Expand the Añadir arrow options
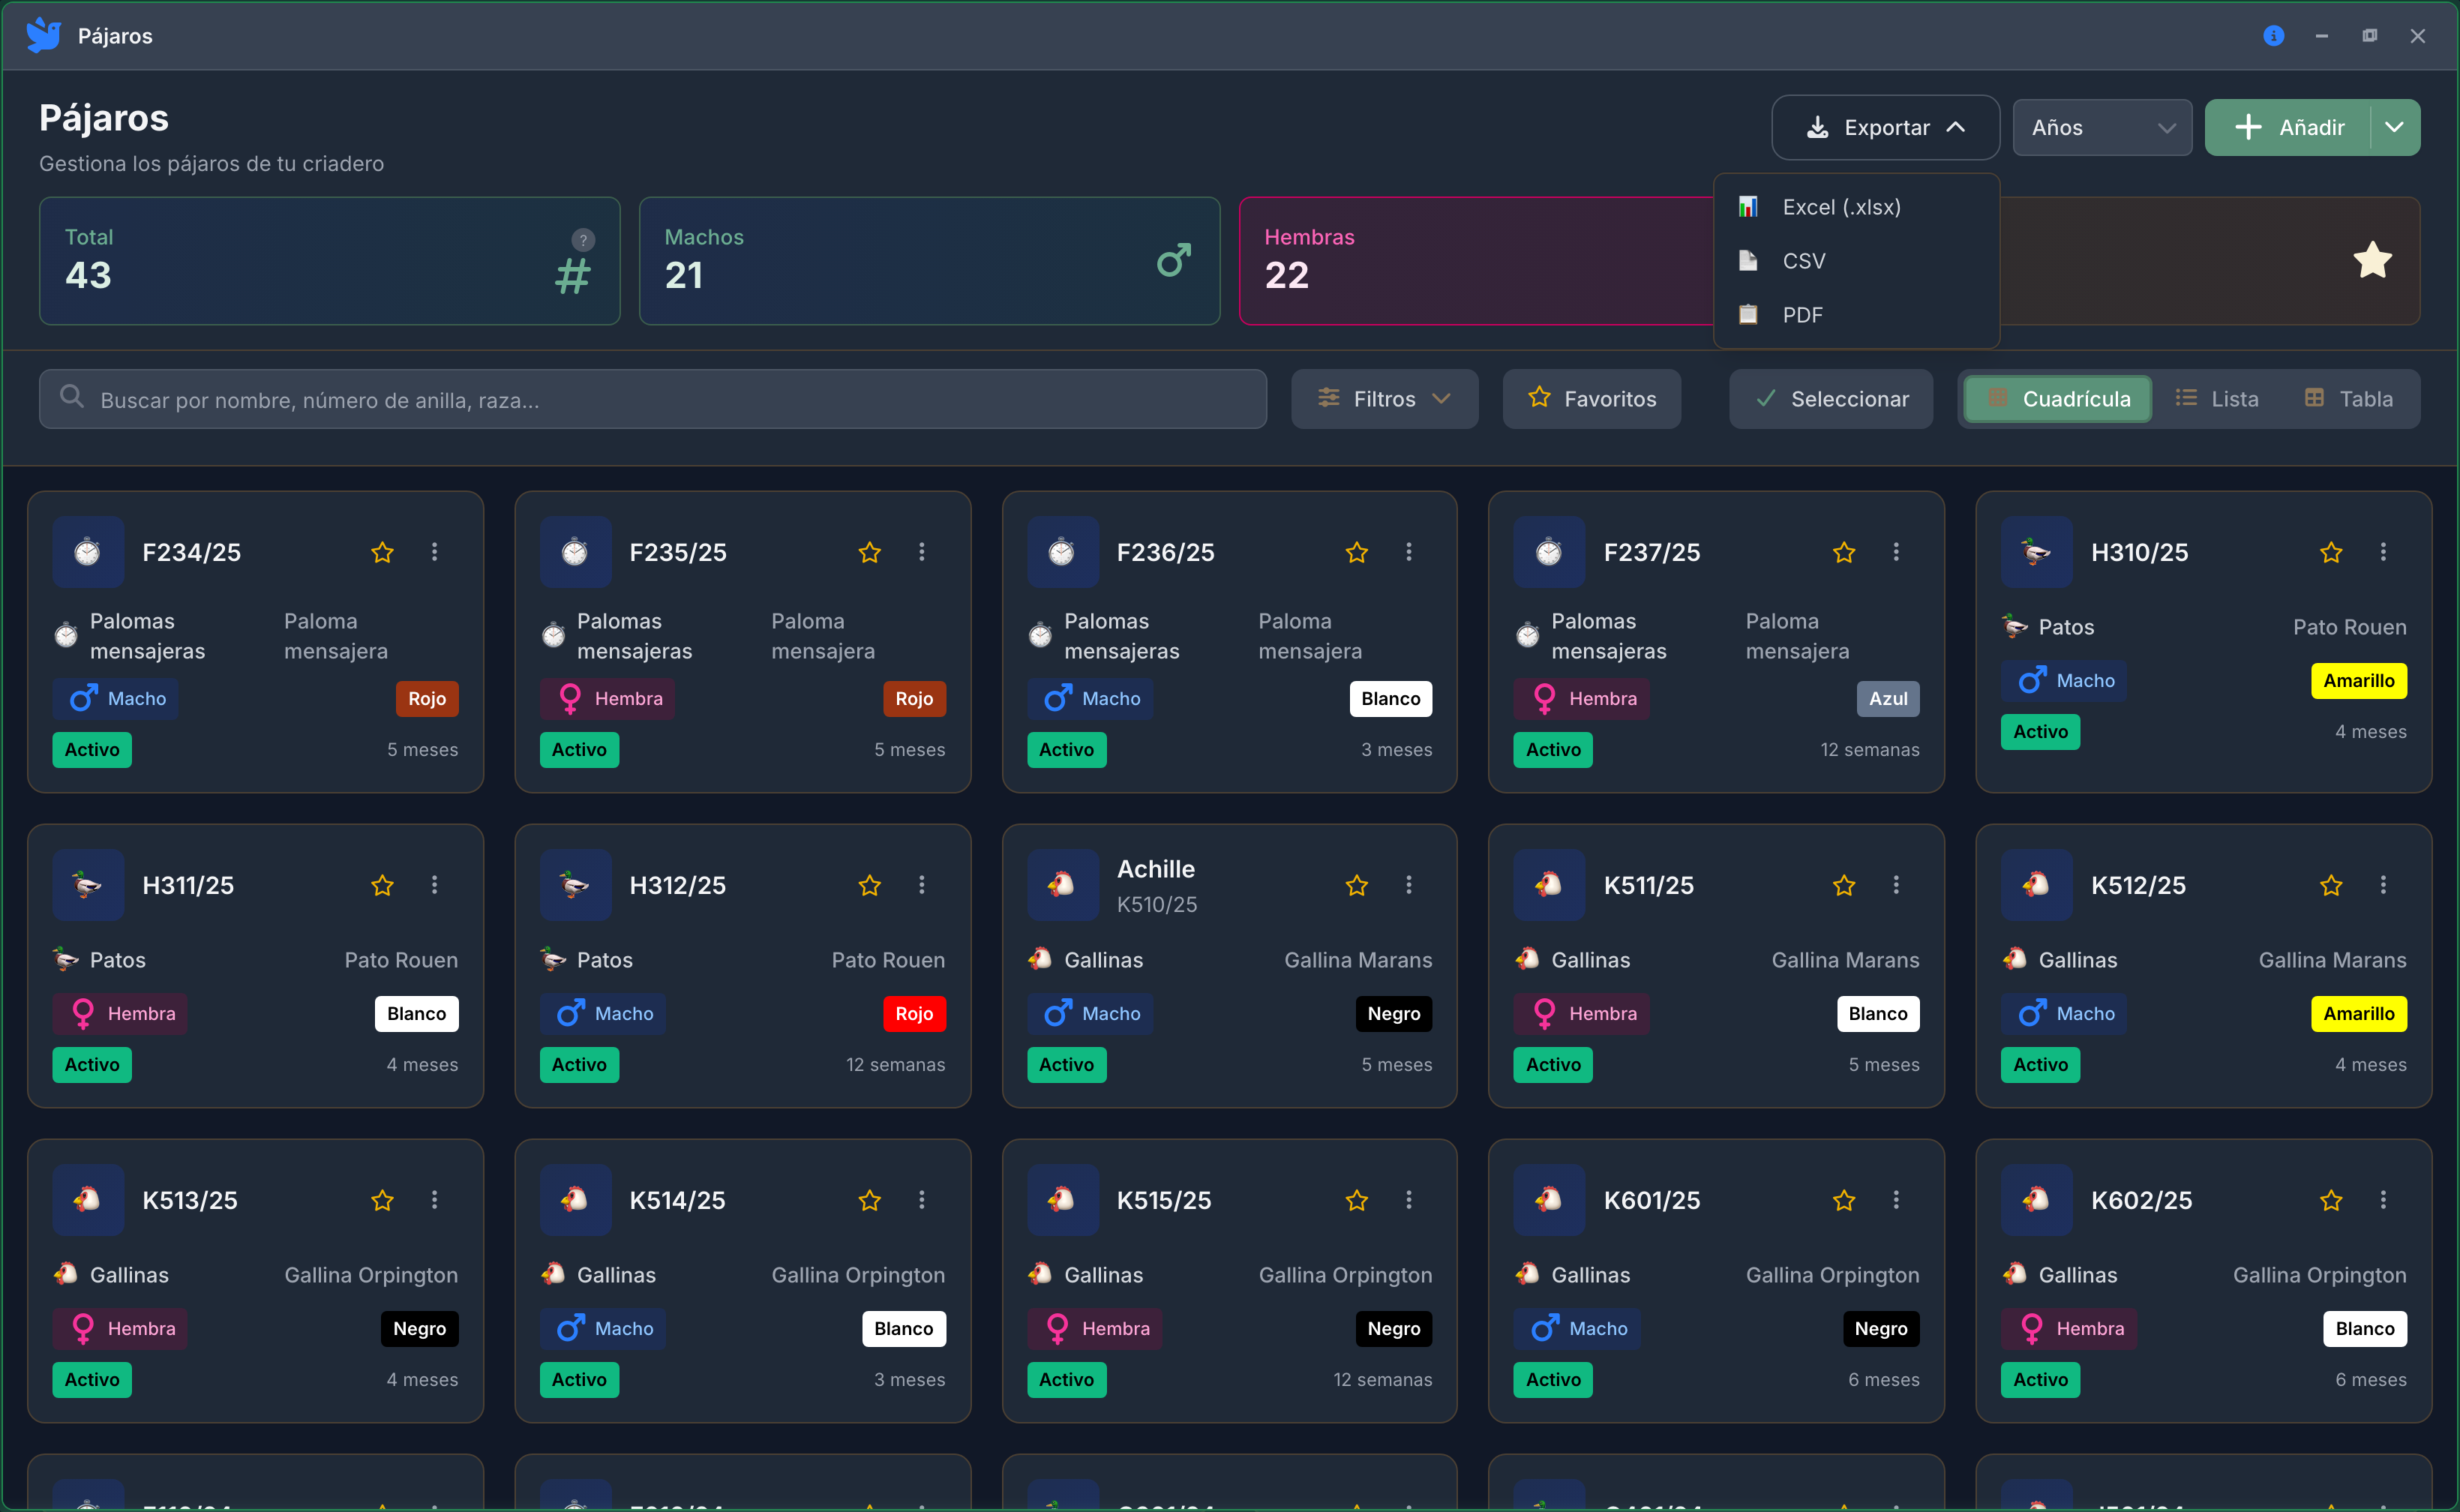The image size is (2460, 1512). pos(2395,127)
